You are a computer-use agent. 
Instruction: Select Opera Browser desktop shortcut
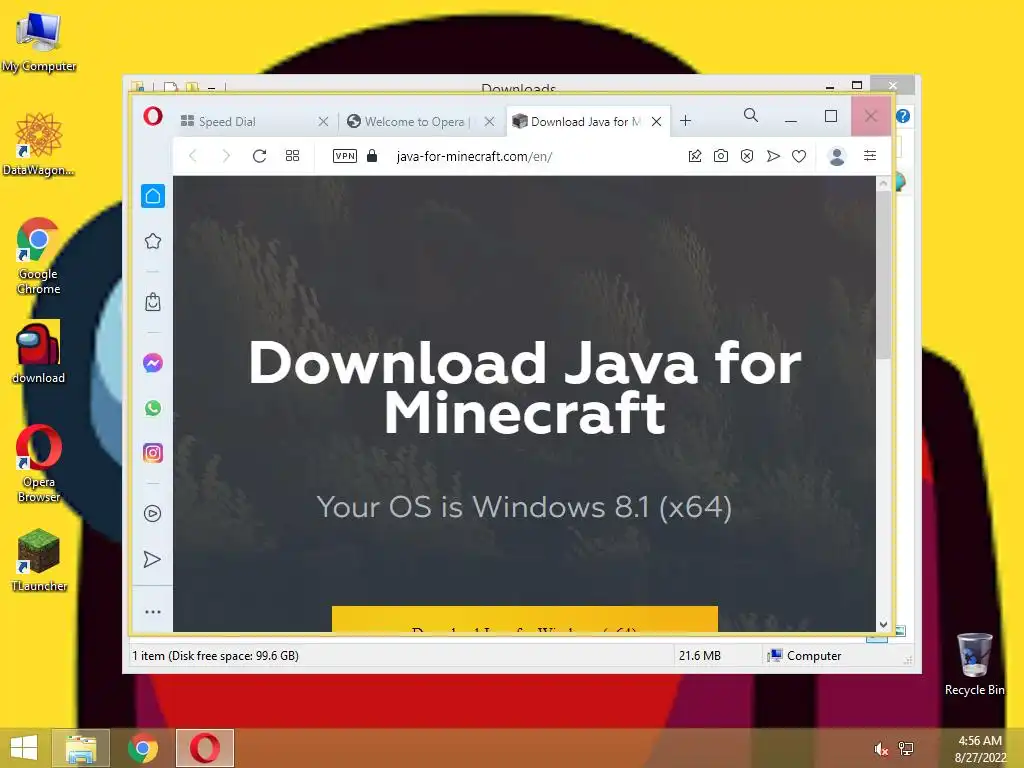39,464
